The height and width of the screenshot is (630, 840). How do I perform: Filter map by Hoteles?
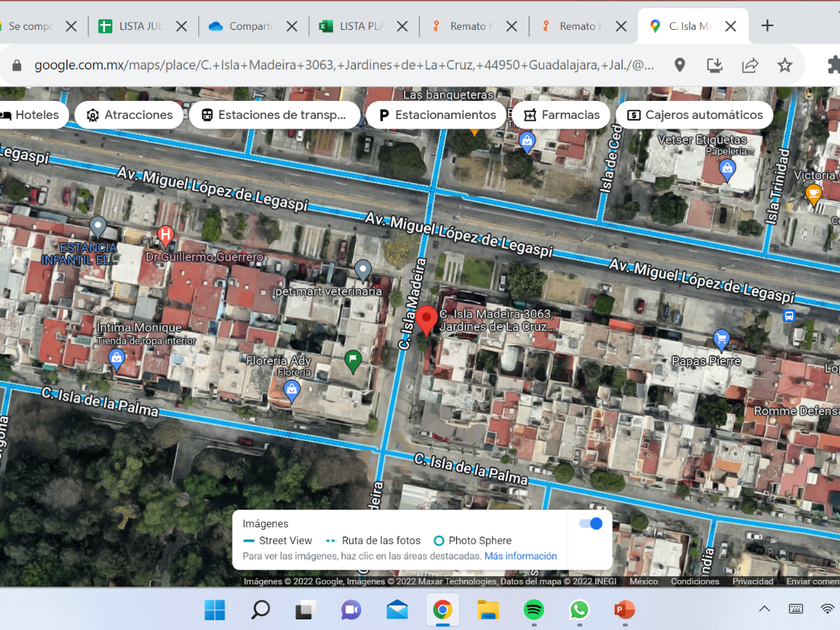[33, 115]
